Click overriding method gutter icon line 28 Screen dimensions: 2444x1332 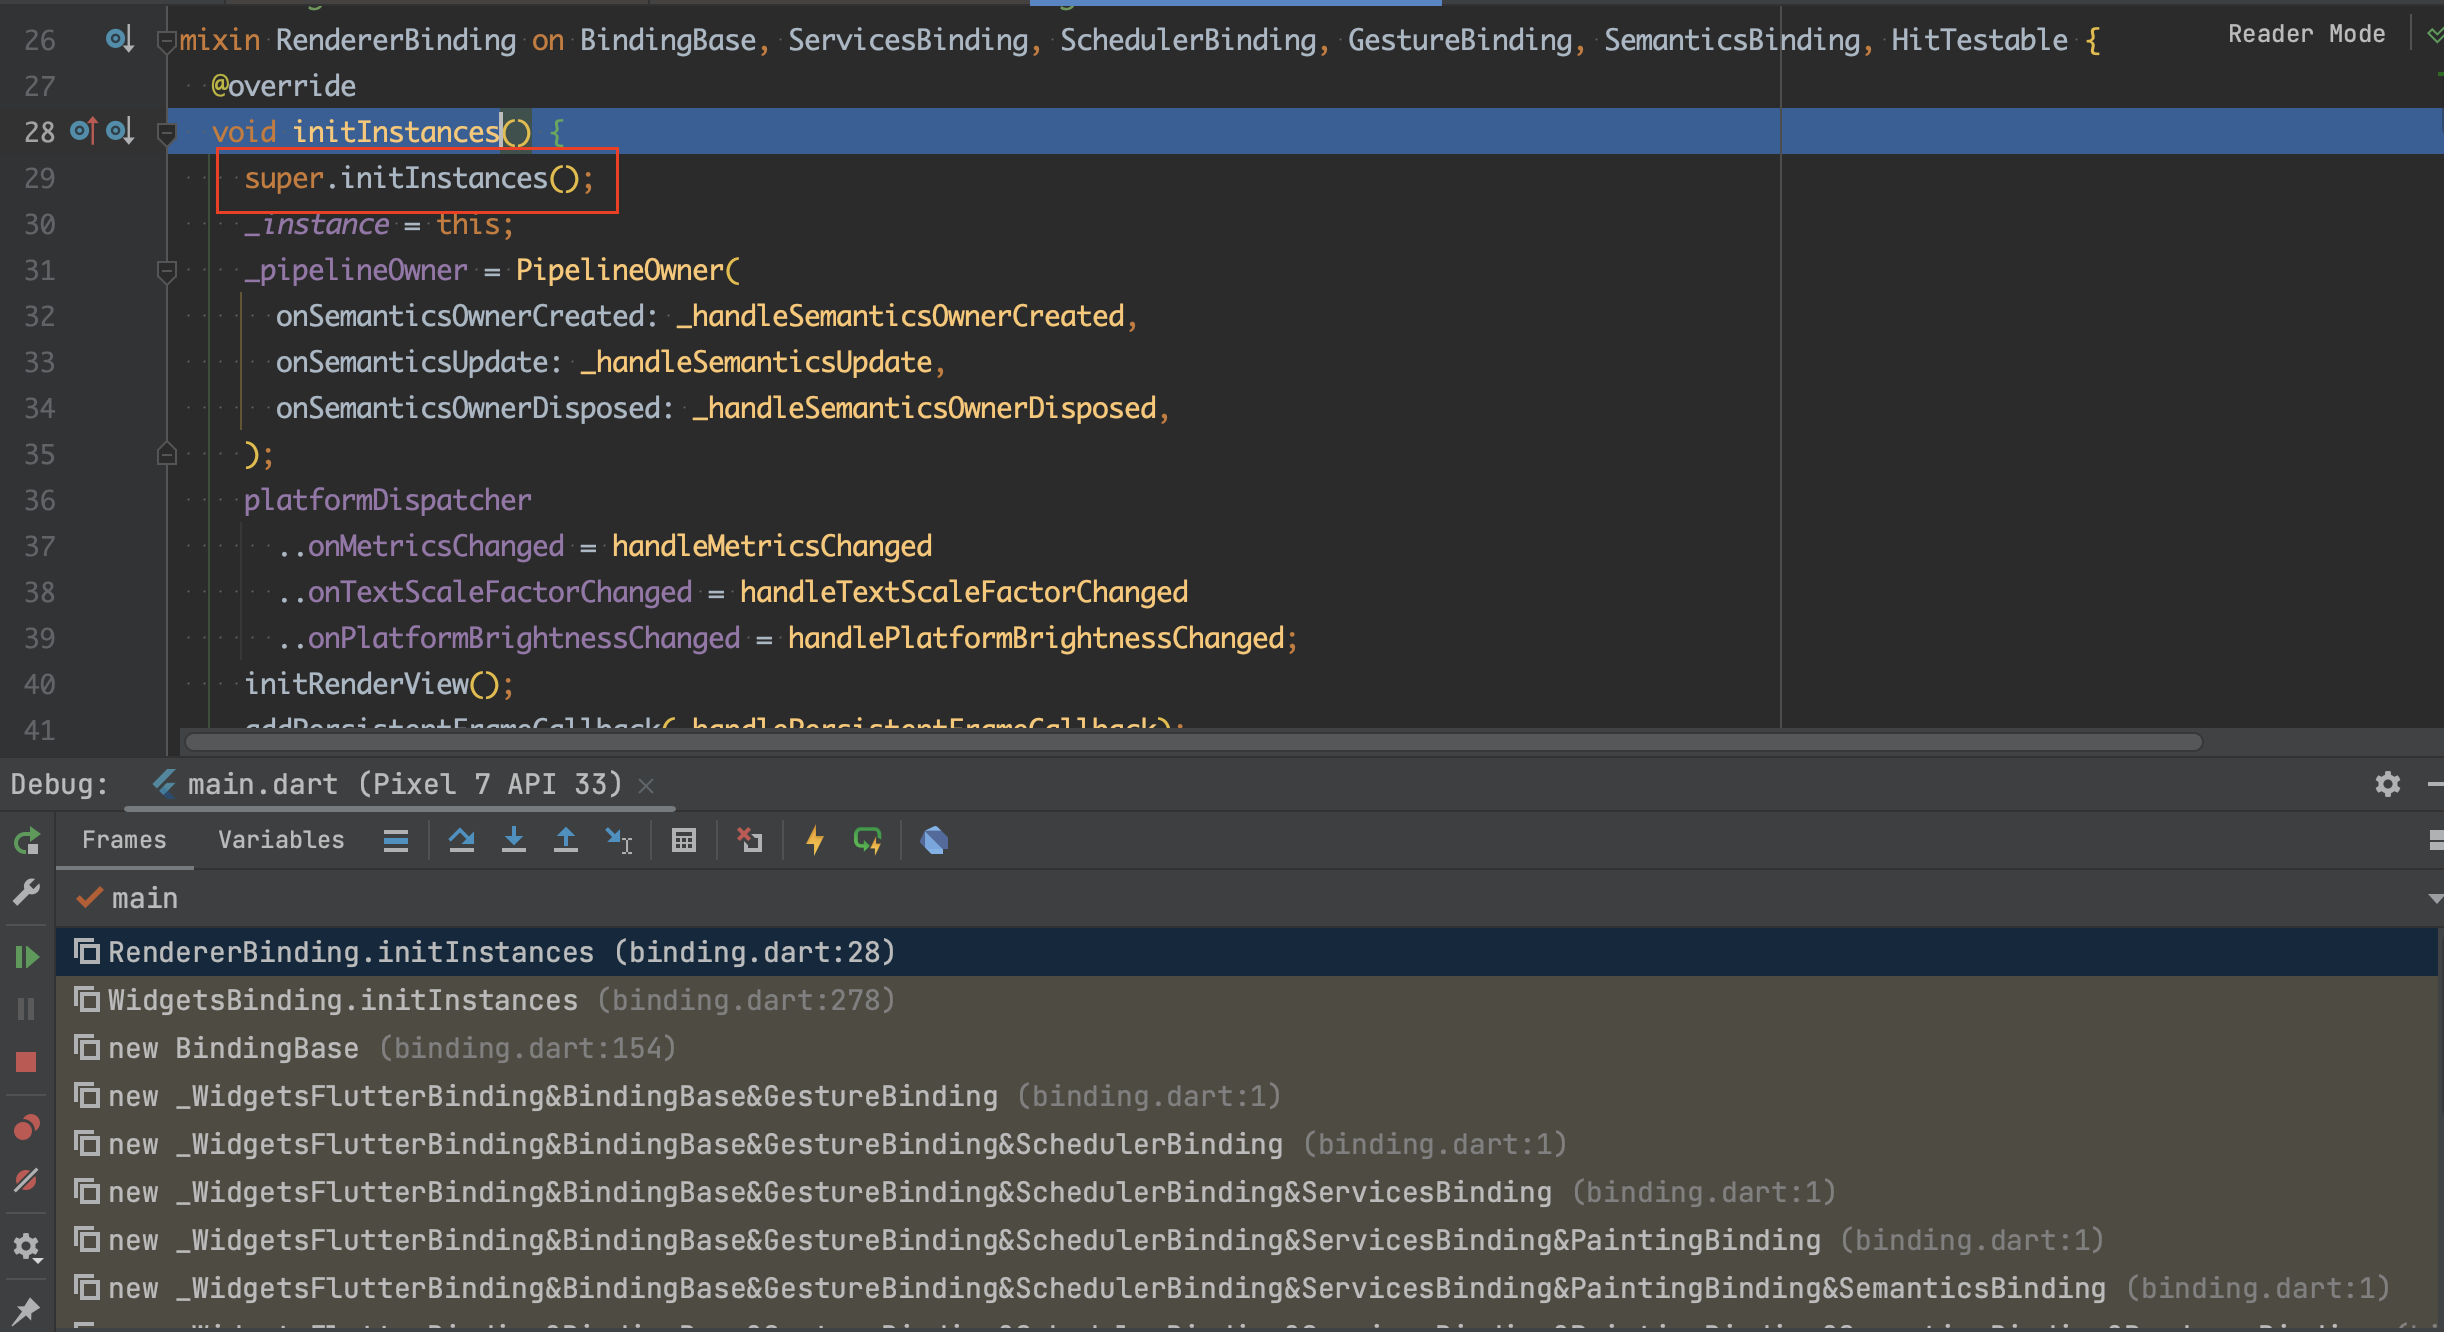point(84,131)
